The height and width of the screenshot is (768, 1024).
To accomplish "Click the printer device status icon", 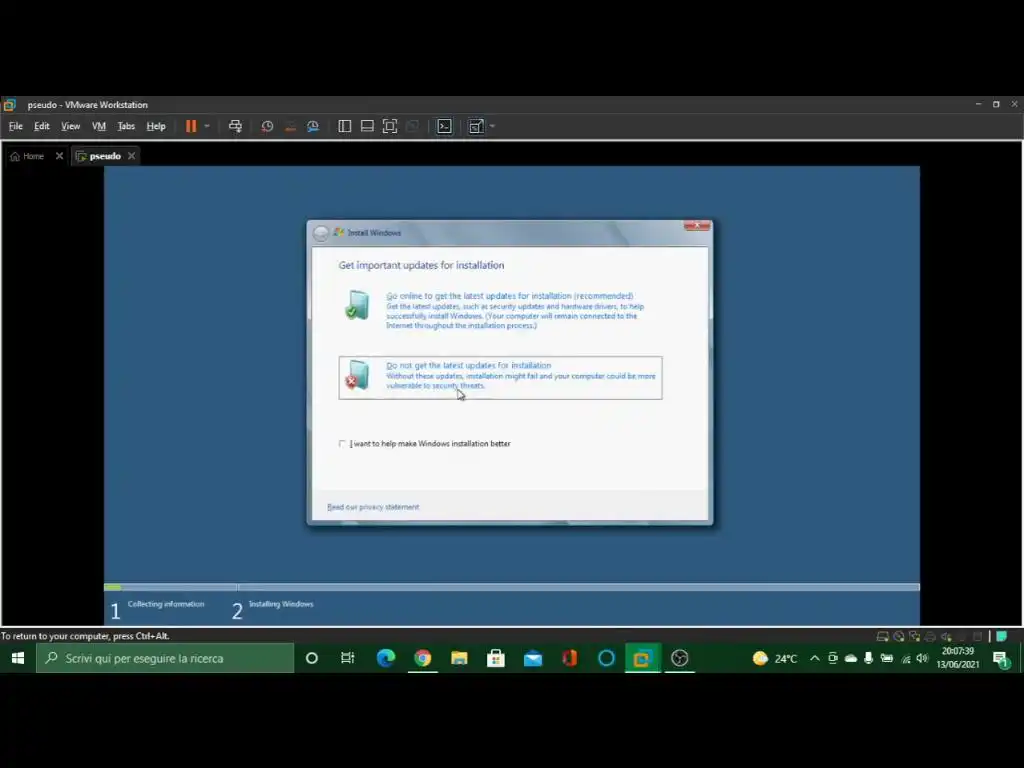I will click(x=930, y=637).
